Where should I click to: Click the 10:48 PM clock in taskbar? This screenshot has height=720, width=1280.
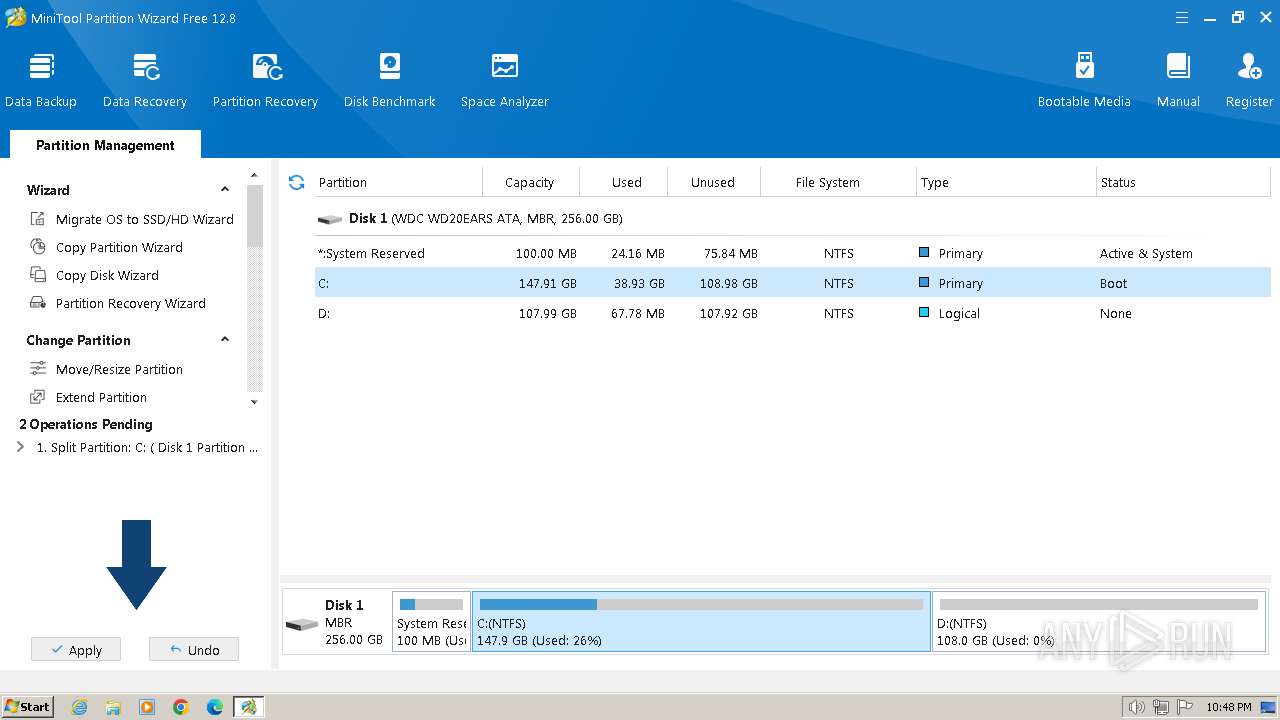[1228, 707]
